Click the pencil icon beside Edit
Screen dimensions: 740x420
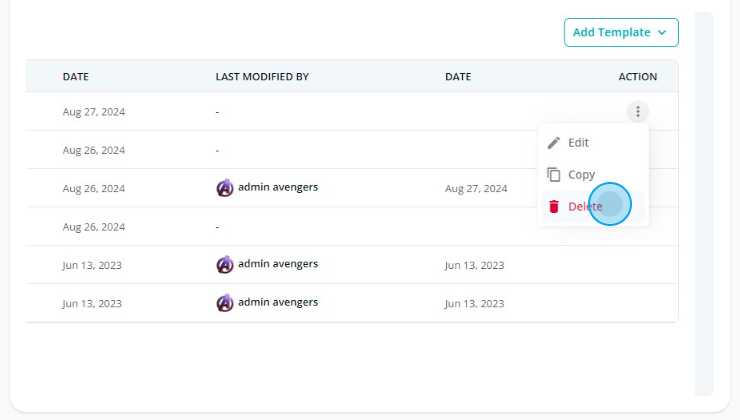pos(554,143)
